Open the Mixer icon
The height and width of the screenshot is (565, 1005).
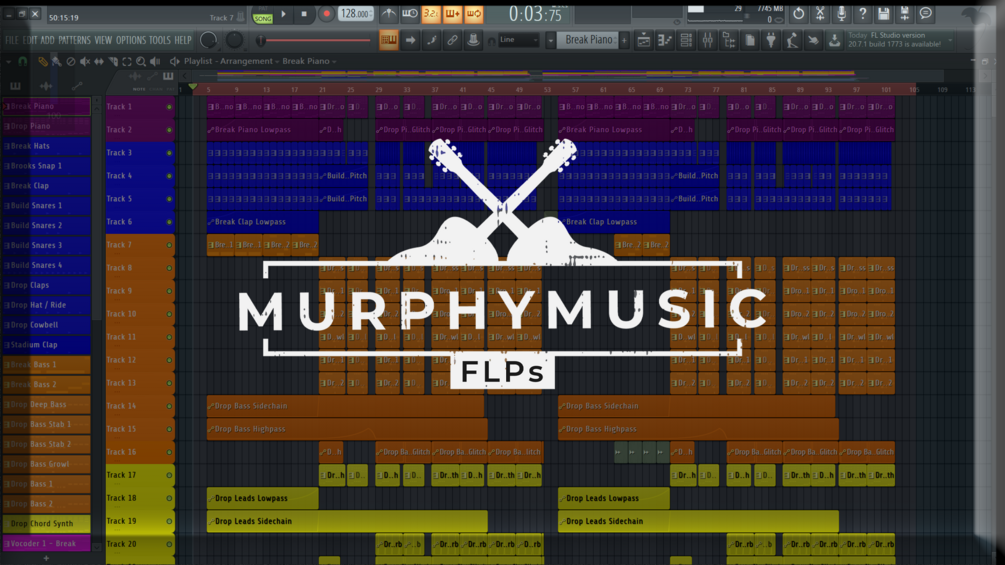coord(707,40)
